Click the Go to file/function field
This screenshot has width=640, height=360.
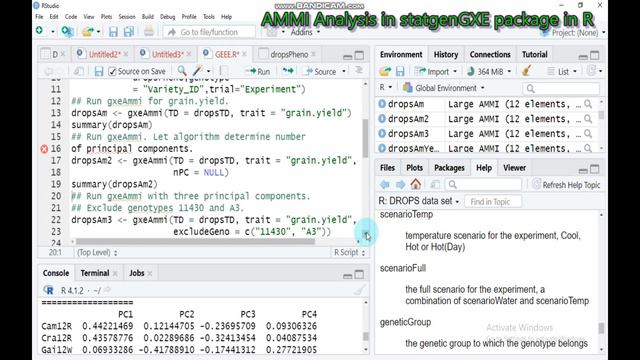209,32
